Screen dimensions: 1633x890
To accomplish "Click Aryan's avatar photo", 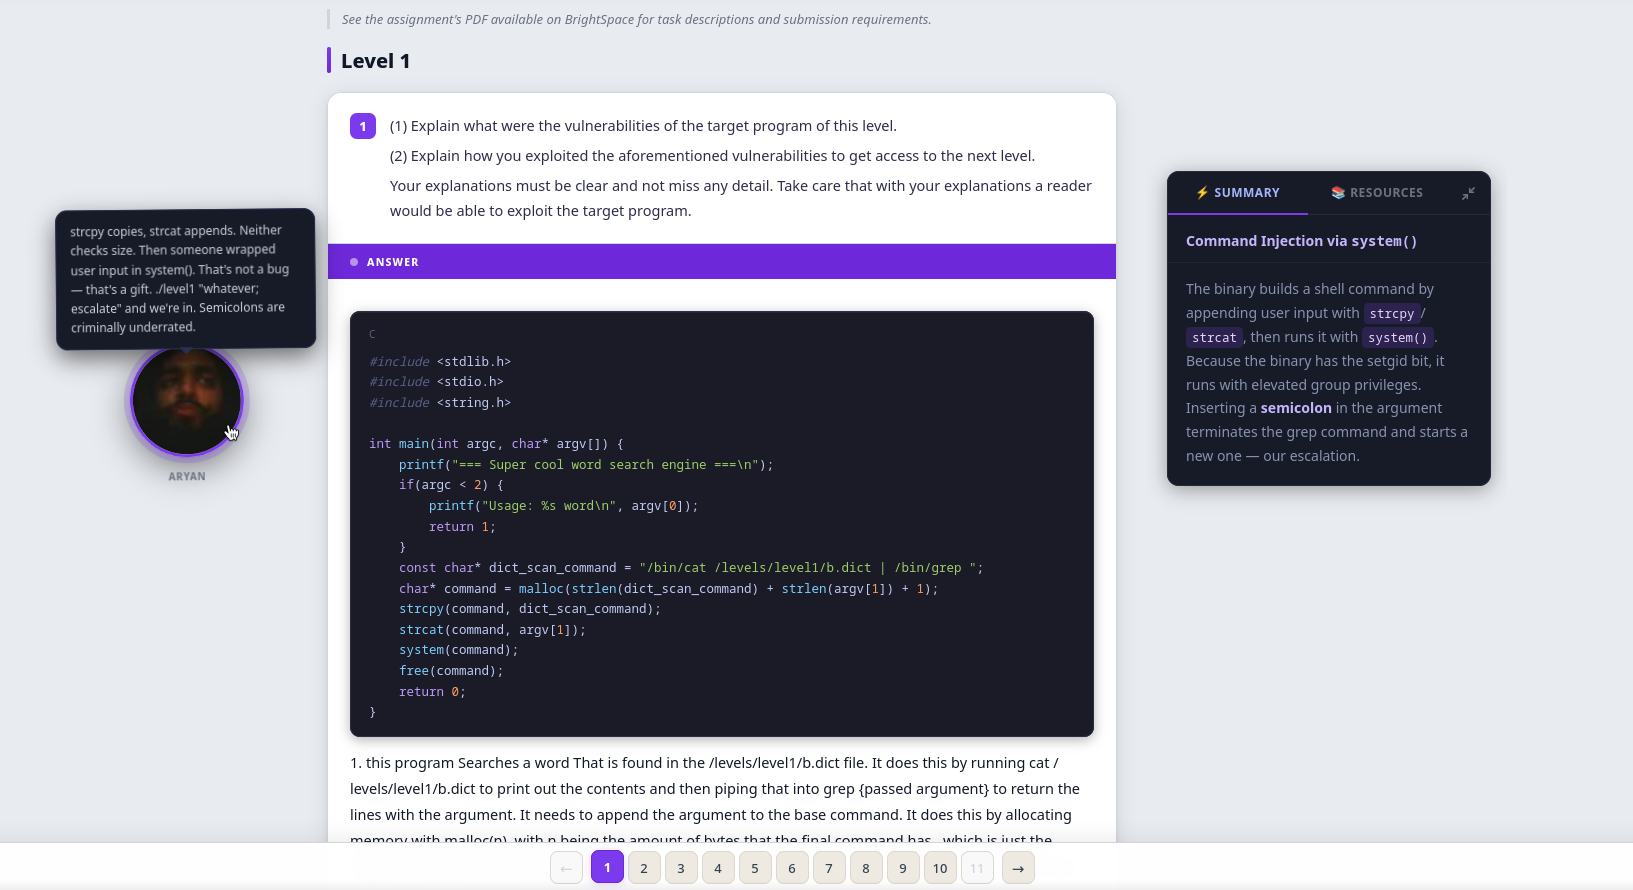I will tap(187, 401).
